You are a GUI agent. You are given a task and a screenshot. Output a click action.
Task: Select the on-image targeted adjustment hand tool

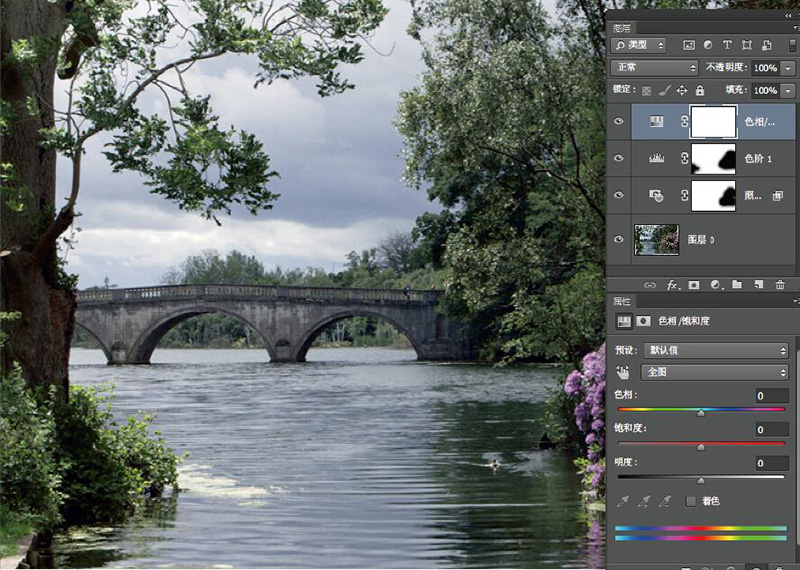click(x=623, y=371)
